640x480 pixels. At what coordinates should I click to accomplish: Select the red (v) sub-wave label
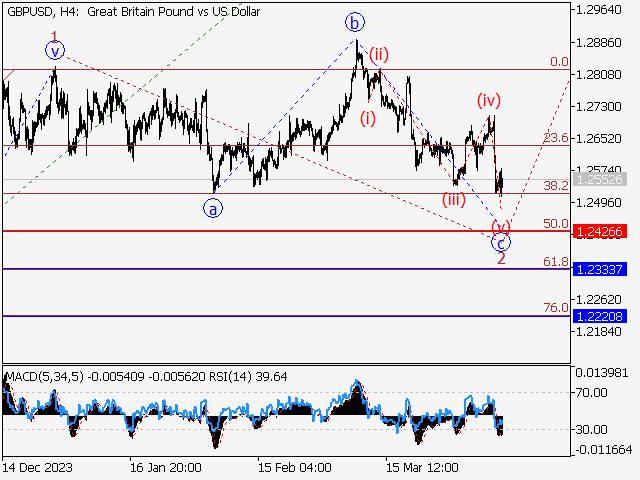[501, 227]
